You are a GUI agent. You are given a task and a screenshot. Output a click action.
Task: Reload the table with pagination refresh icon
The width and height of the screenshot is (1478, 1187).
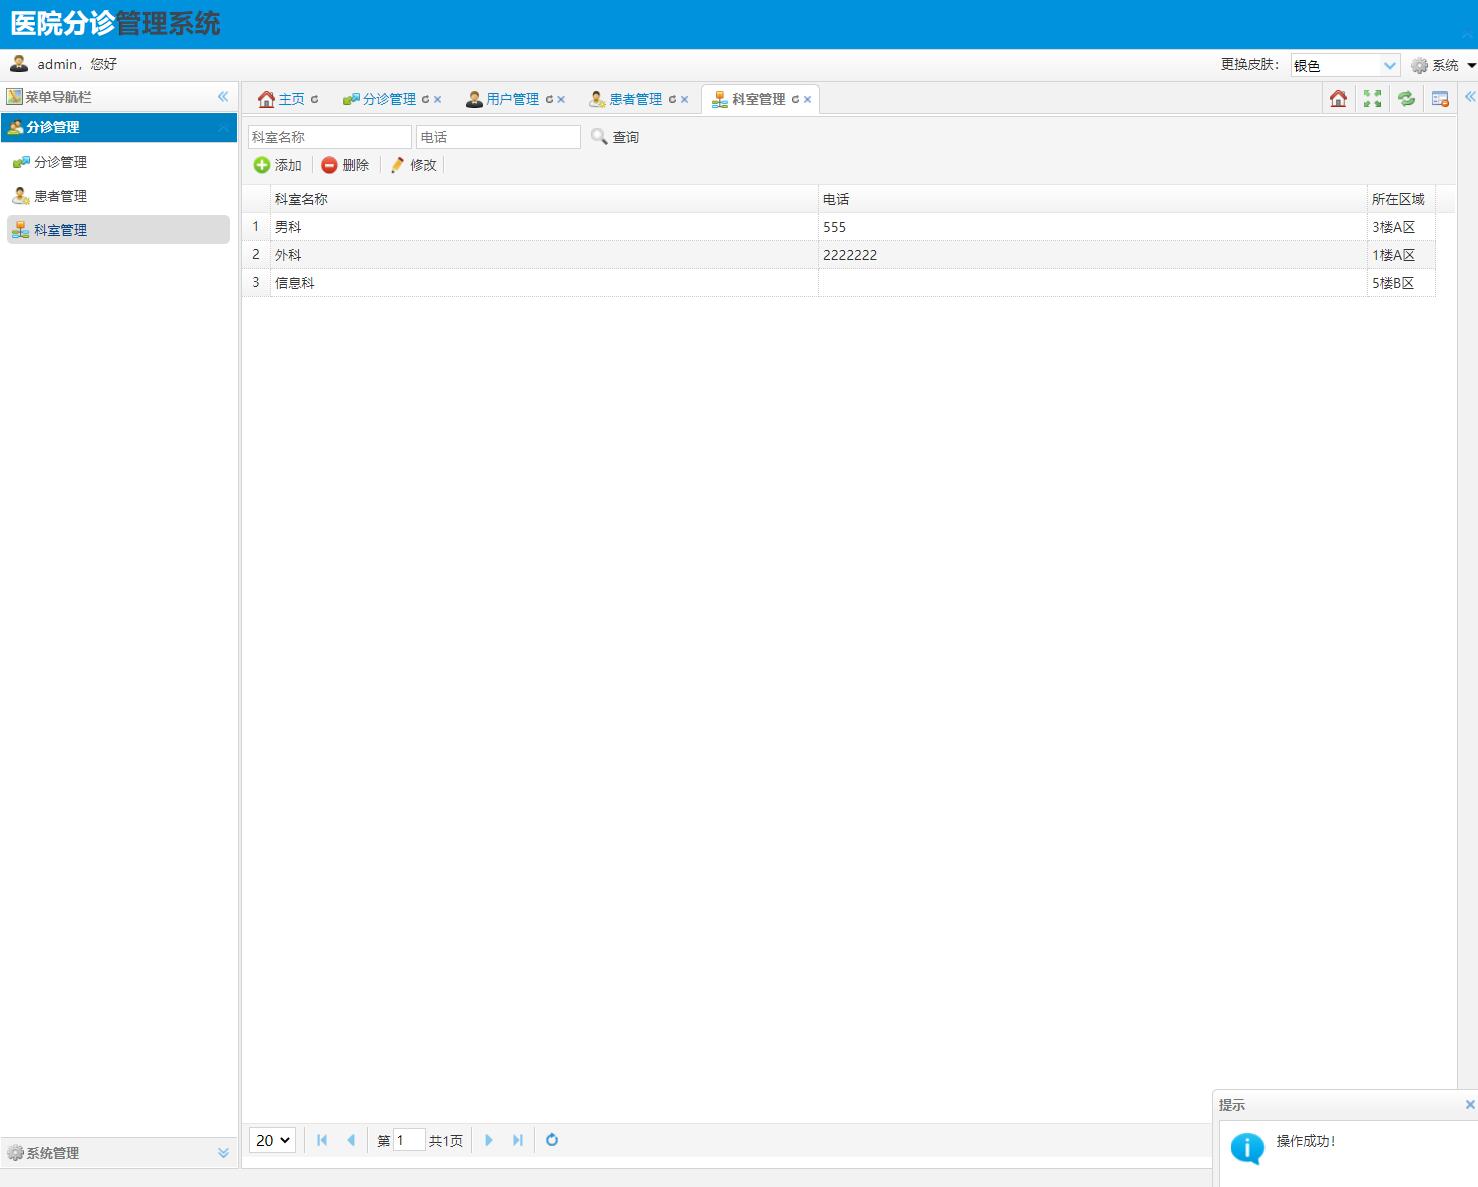click(x=552, y=1140)
